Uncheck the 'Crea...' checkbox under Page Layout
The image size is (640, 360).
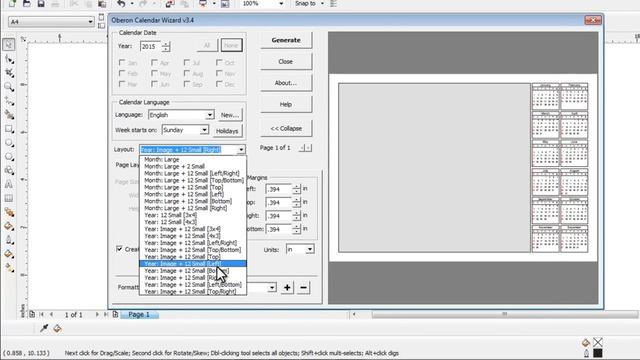119,249
